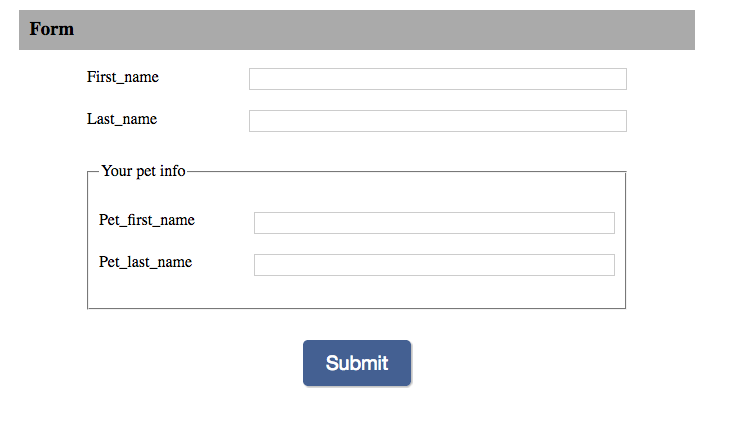Click into the Pet_last_name field
The image size is (750, 444).
pyautogui.click(x=434, y=265)
